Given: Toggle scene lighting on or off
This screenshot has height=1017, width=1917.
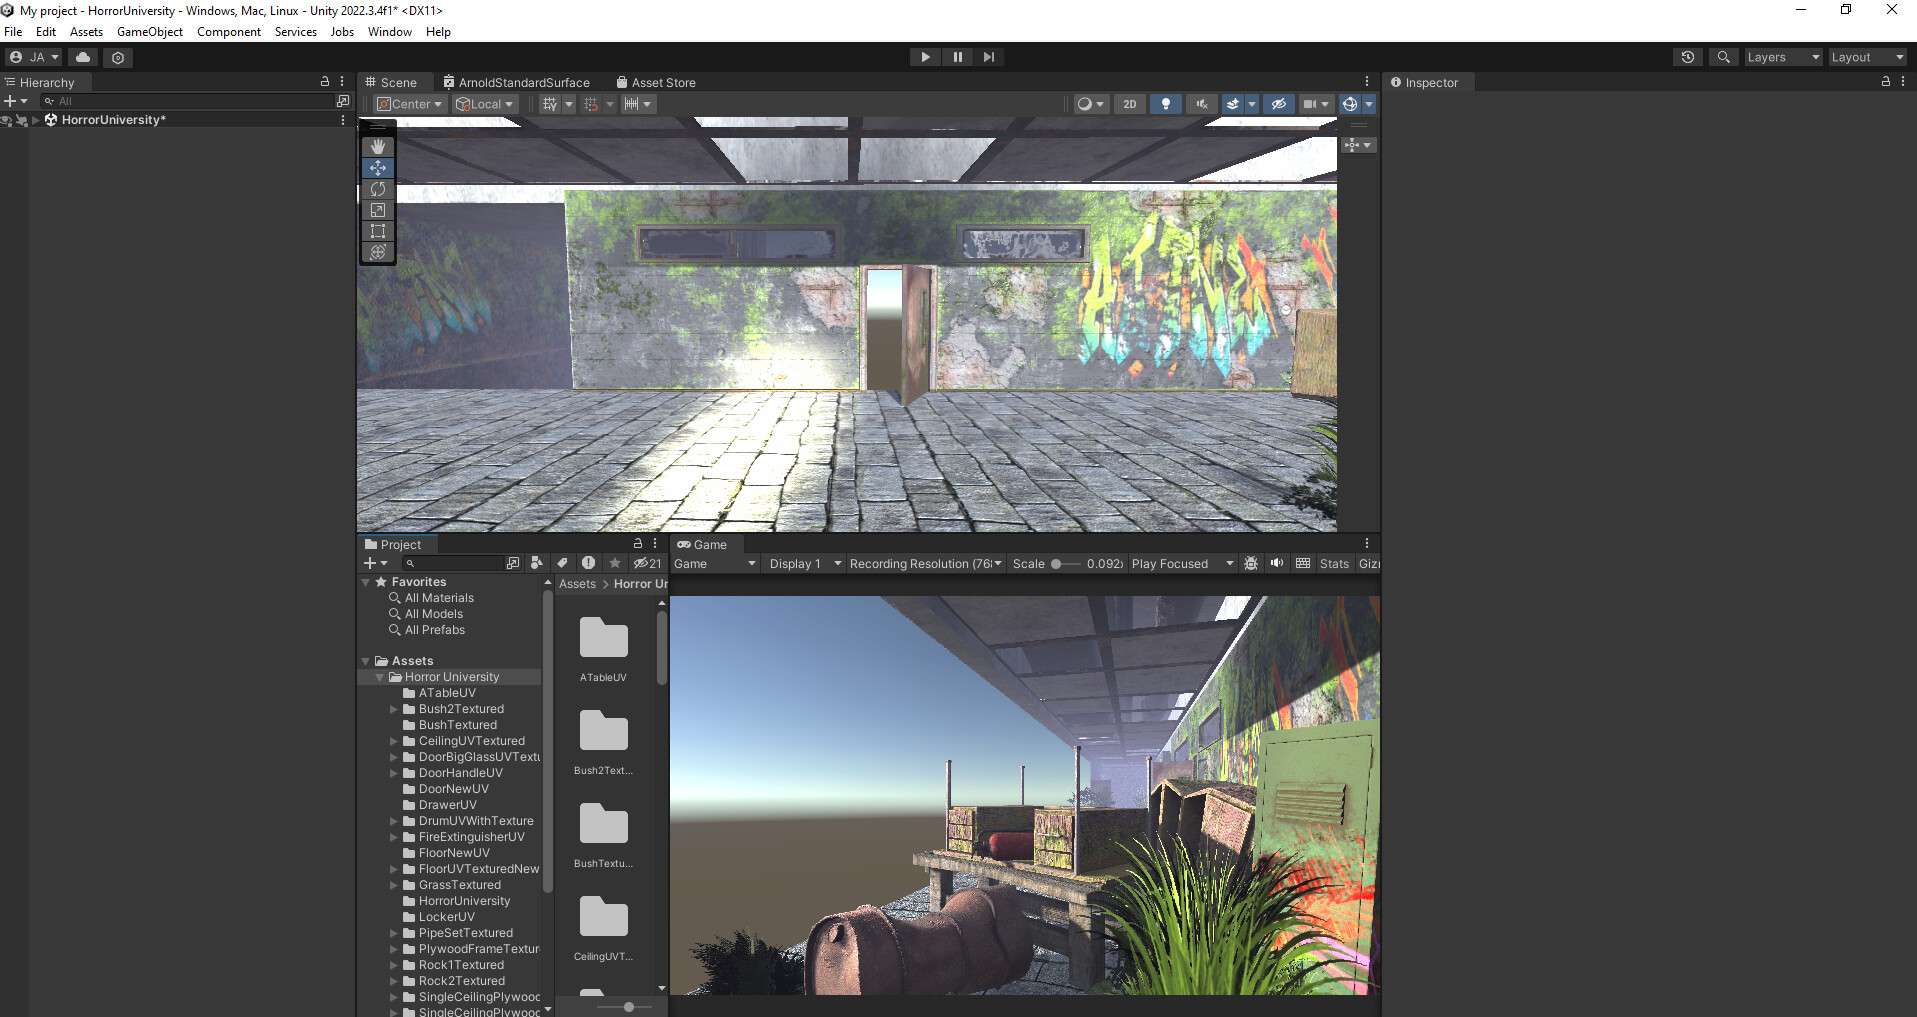Looking at the screenshot, I should pos(1166,104).
